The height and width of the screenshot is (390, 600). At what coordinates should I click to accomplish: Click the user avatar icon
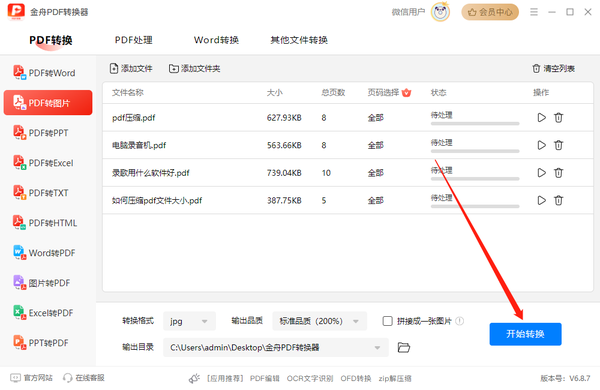point(440,12)
